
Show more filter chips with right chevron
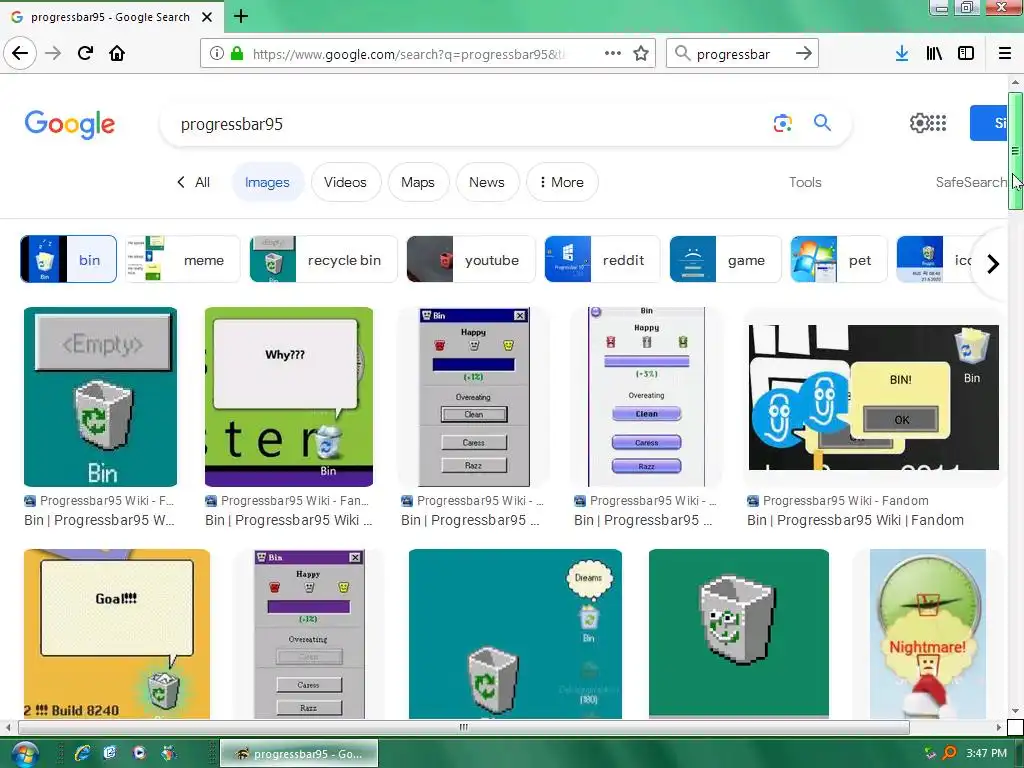(993, 264)
